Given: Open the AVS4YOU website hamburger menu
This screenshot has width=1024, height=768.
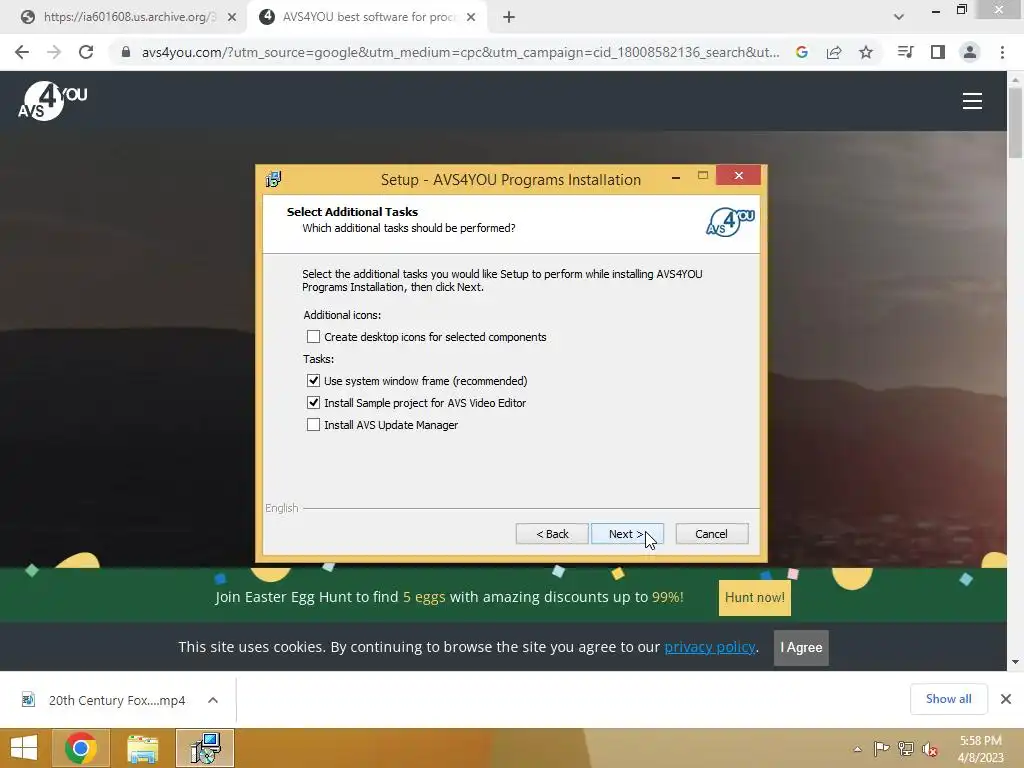Looking at the screenshot, I should 972,101.
